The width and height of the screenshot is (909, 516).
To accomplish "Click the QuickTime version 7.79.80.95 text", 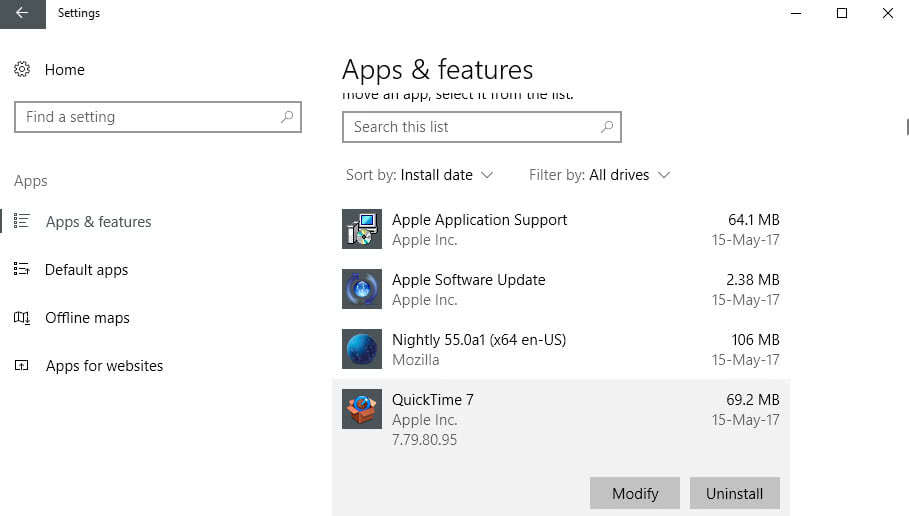I will click(424, 439).
